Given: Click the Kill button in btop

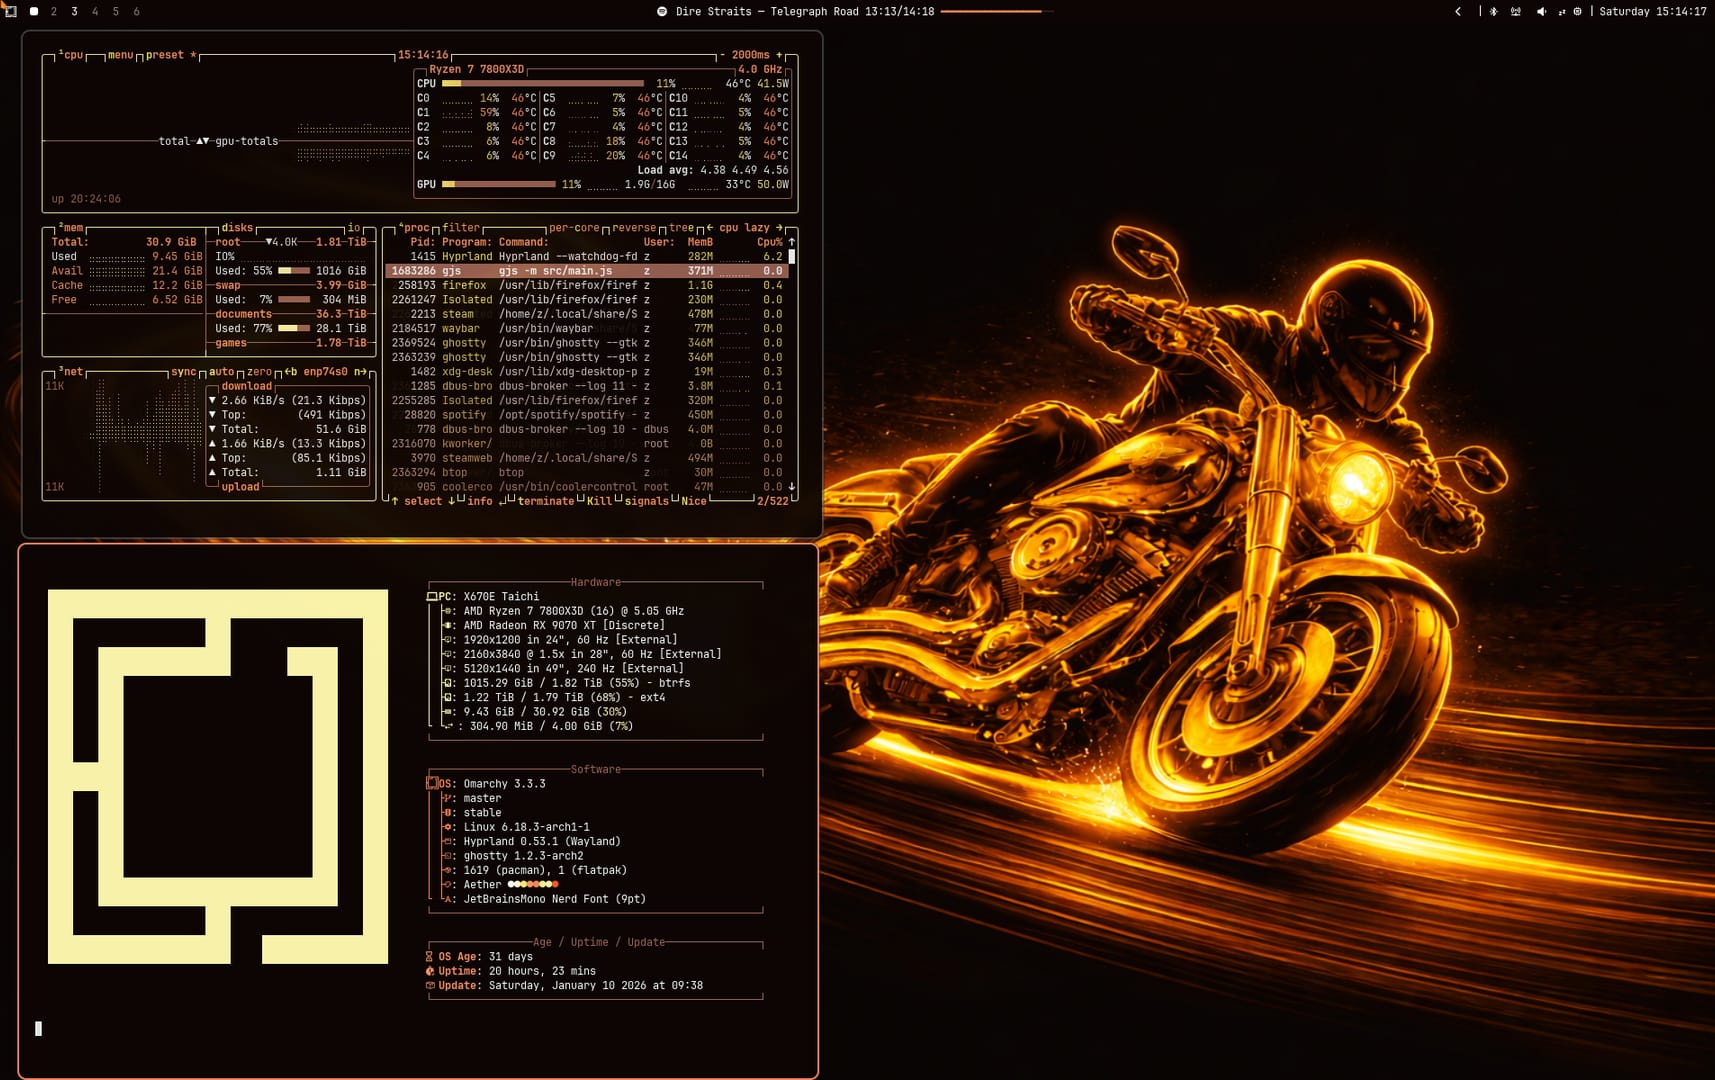Looking at the screenshot, I should (x=599, y=501).
